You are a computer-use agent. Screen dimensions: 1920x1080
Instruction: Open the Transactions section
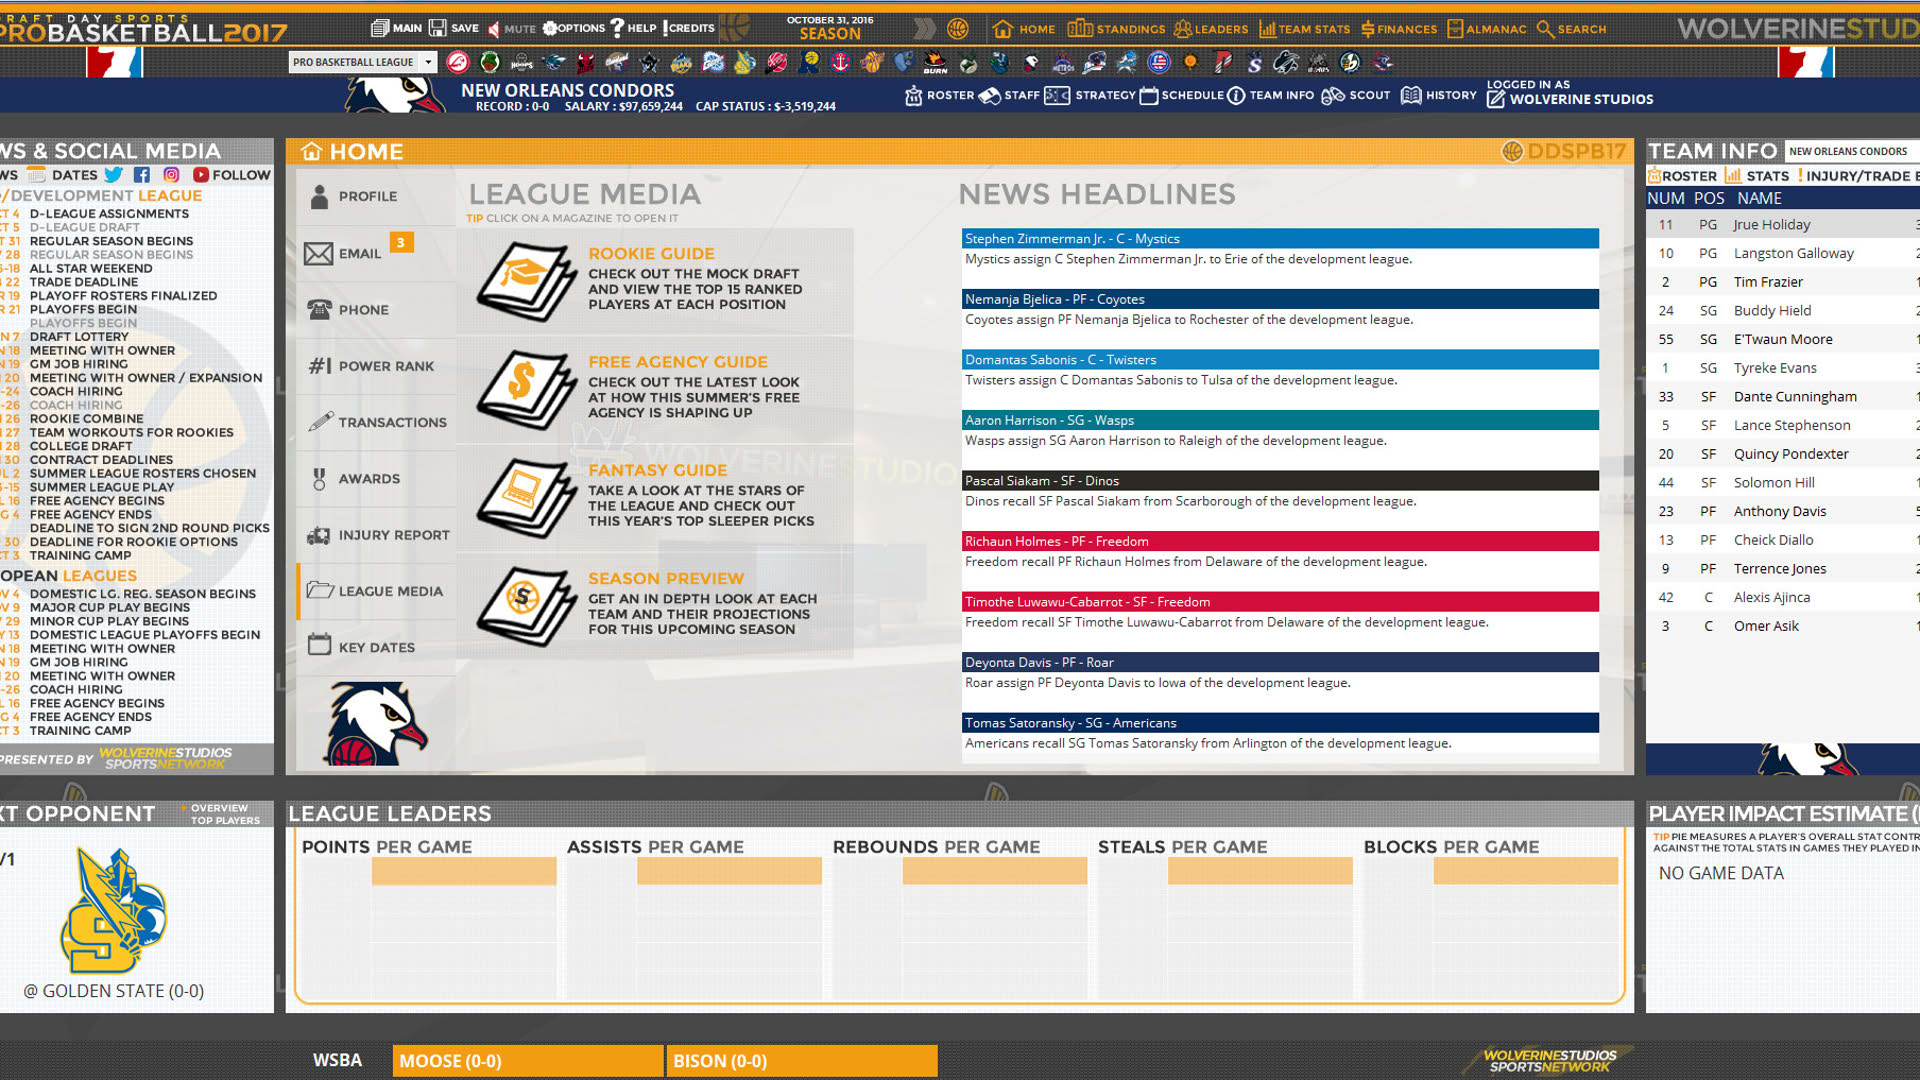[x=376, y=422]
